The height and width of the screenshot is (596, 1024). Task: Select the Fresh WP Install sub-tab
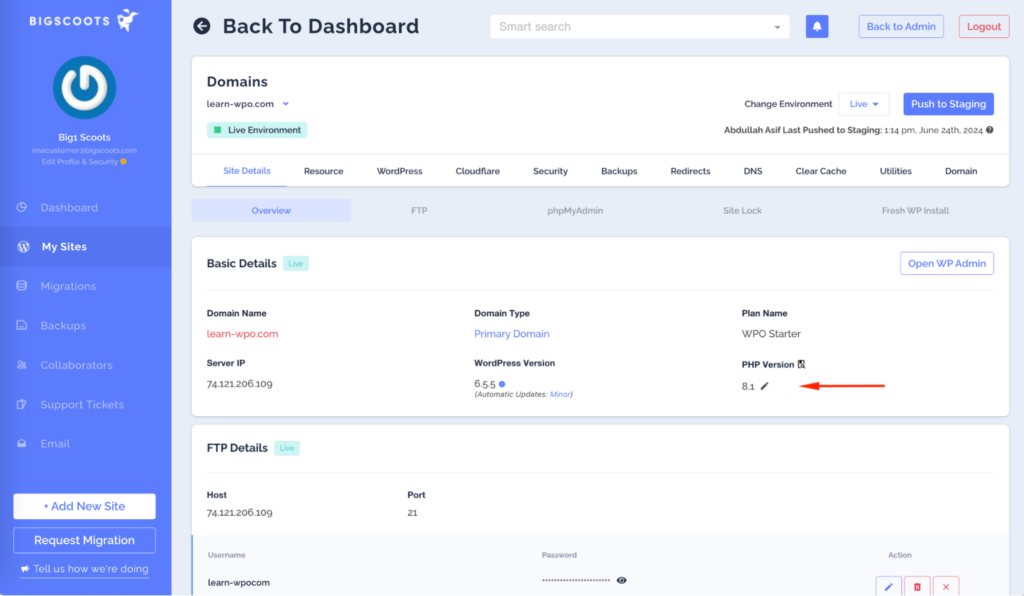coord(915,210)
